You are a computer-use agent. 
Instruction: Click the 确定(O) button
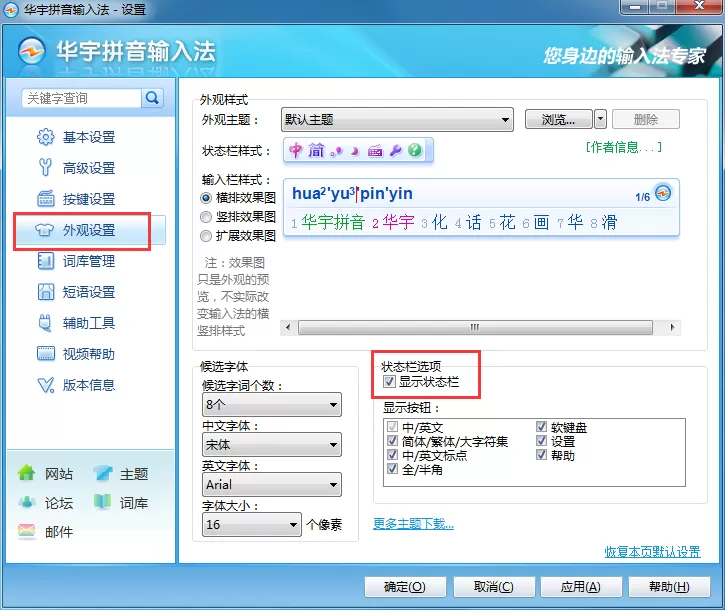(405, 587)
